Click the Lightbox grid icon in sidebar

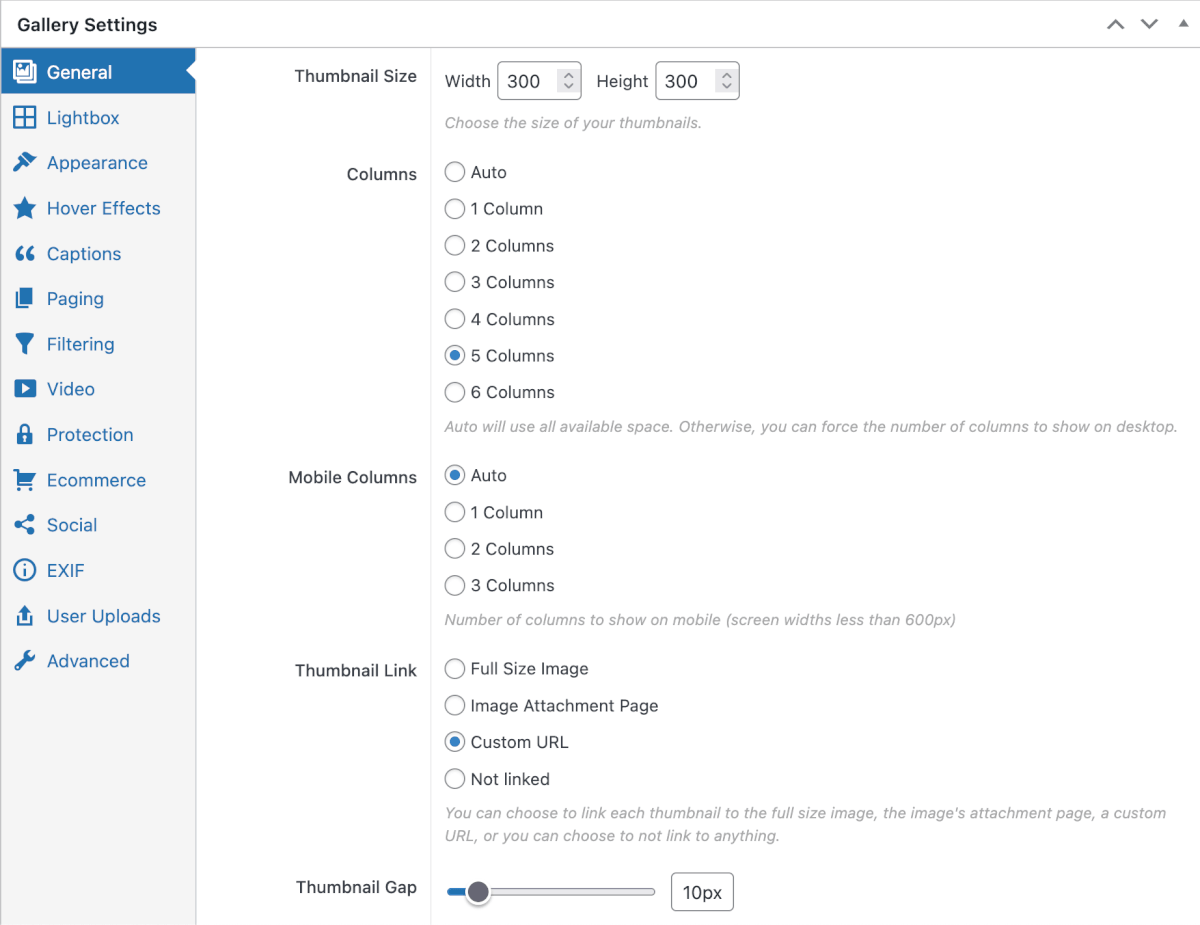pos(24,118)
